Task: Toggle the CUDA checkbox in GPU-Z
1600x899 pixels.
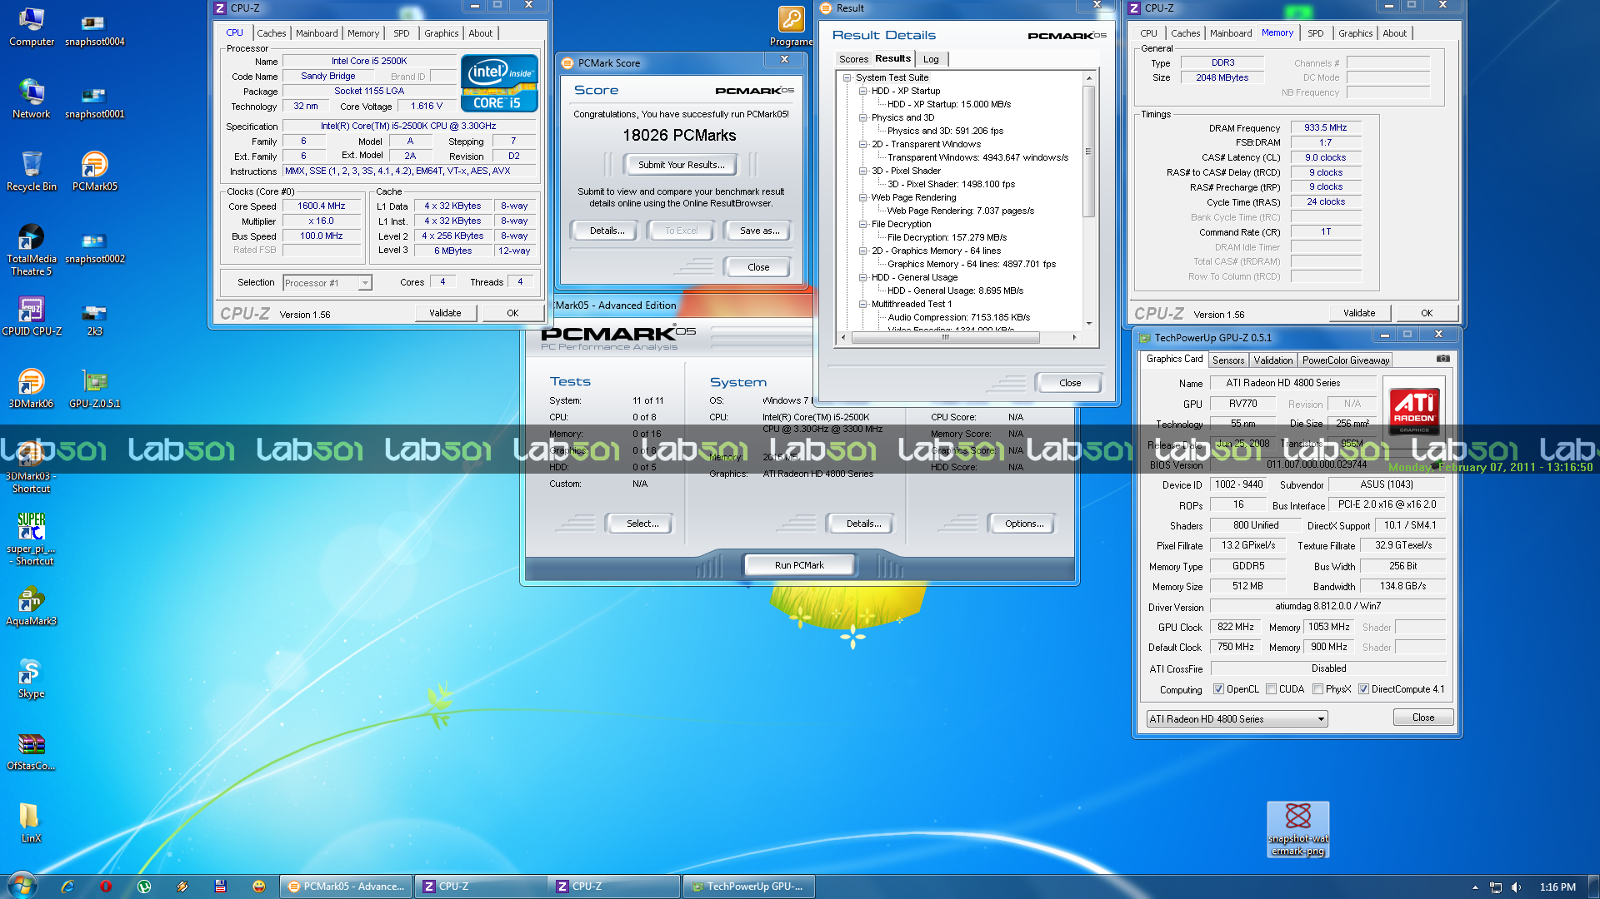Action: [1271, 688]
